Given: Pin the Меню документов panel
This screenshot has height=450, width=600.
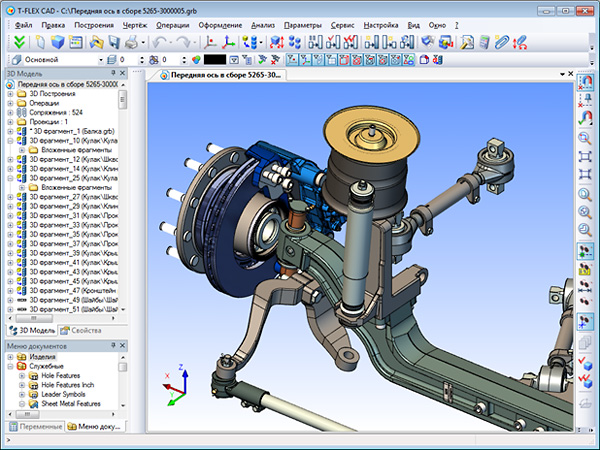Looking at the screenshot, I should tap(113, 346).
